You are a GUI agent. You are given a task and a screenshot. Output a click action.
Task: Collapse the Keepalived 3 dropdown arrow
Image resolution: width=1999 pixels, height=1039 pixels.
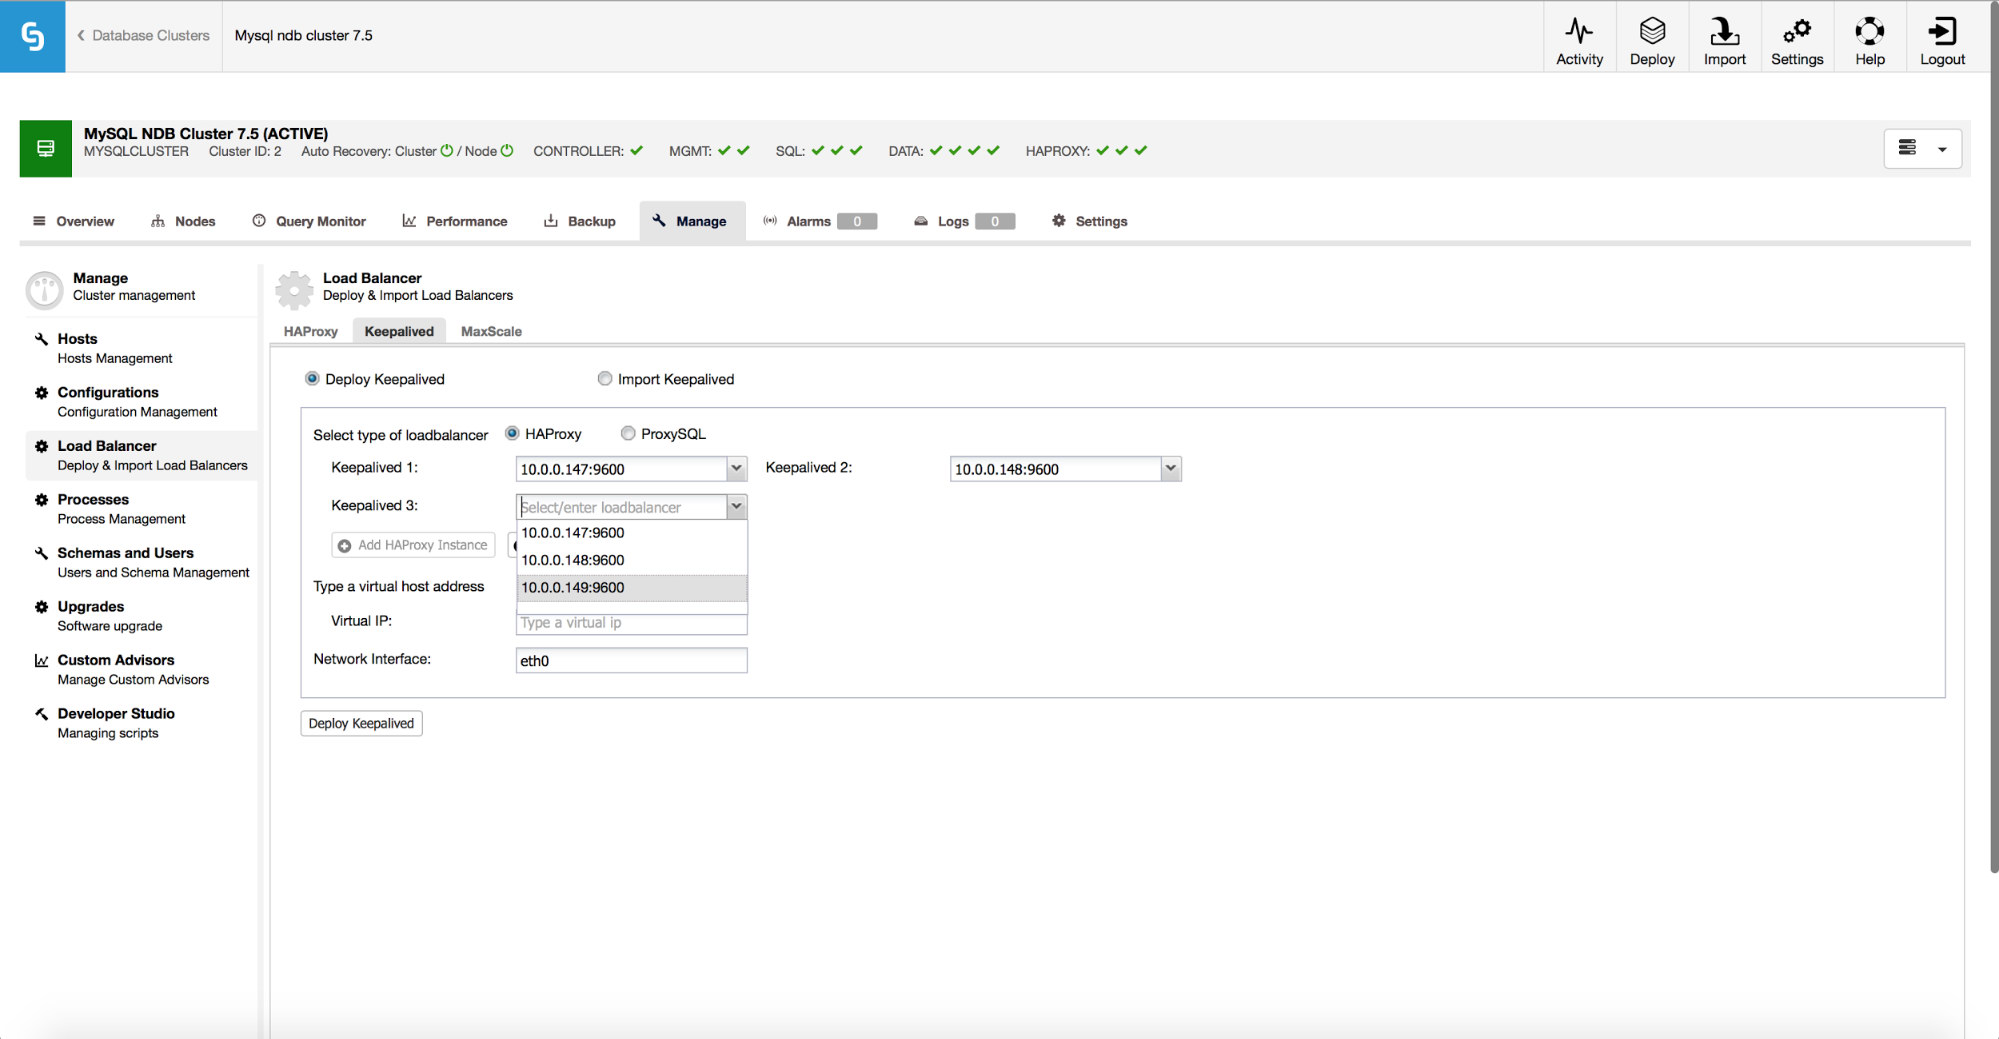point(737,507)
